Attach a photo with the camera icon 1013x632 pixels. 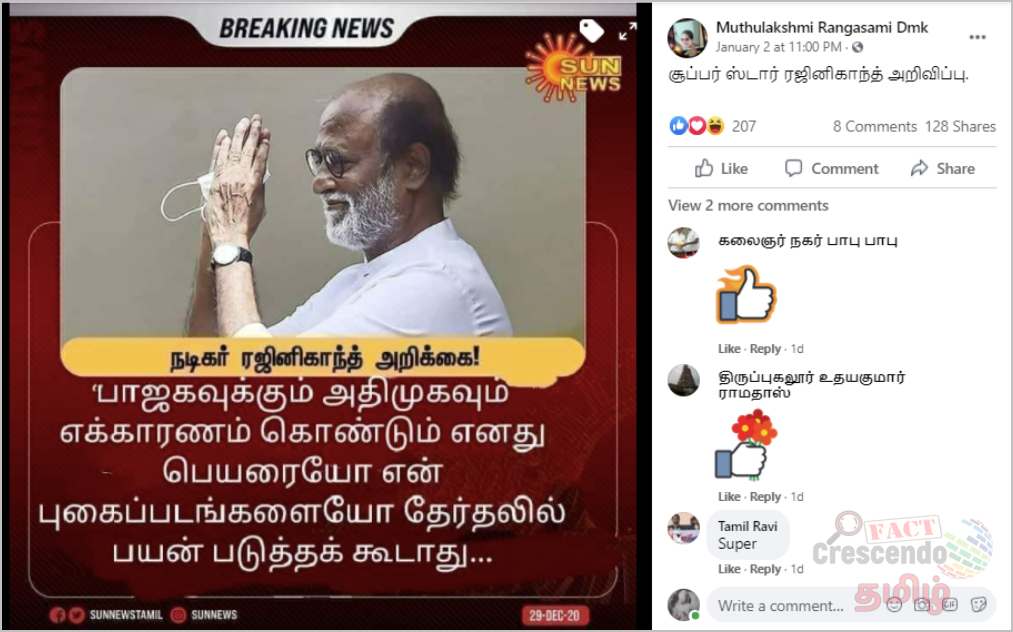(922, 605)
